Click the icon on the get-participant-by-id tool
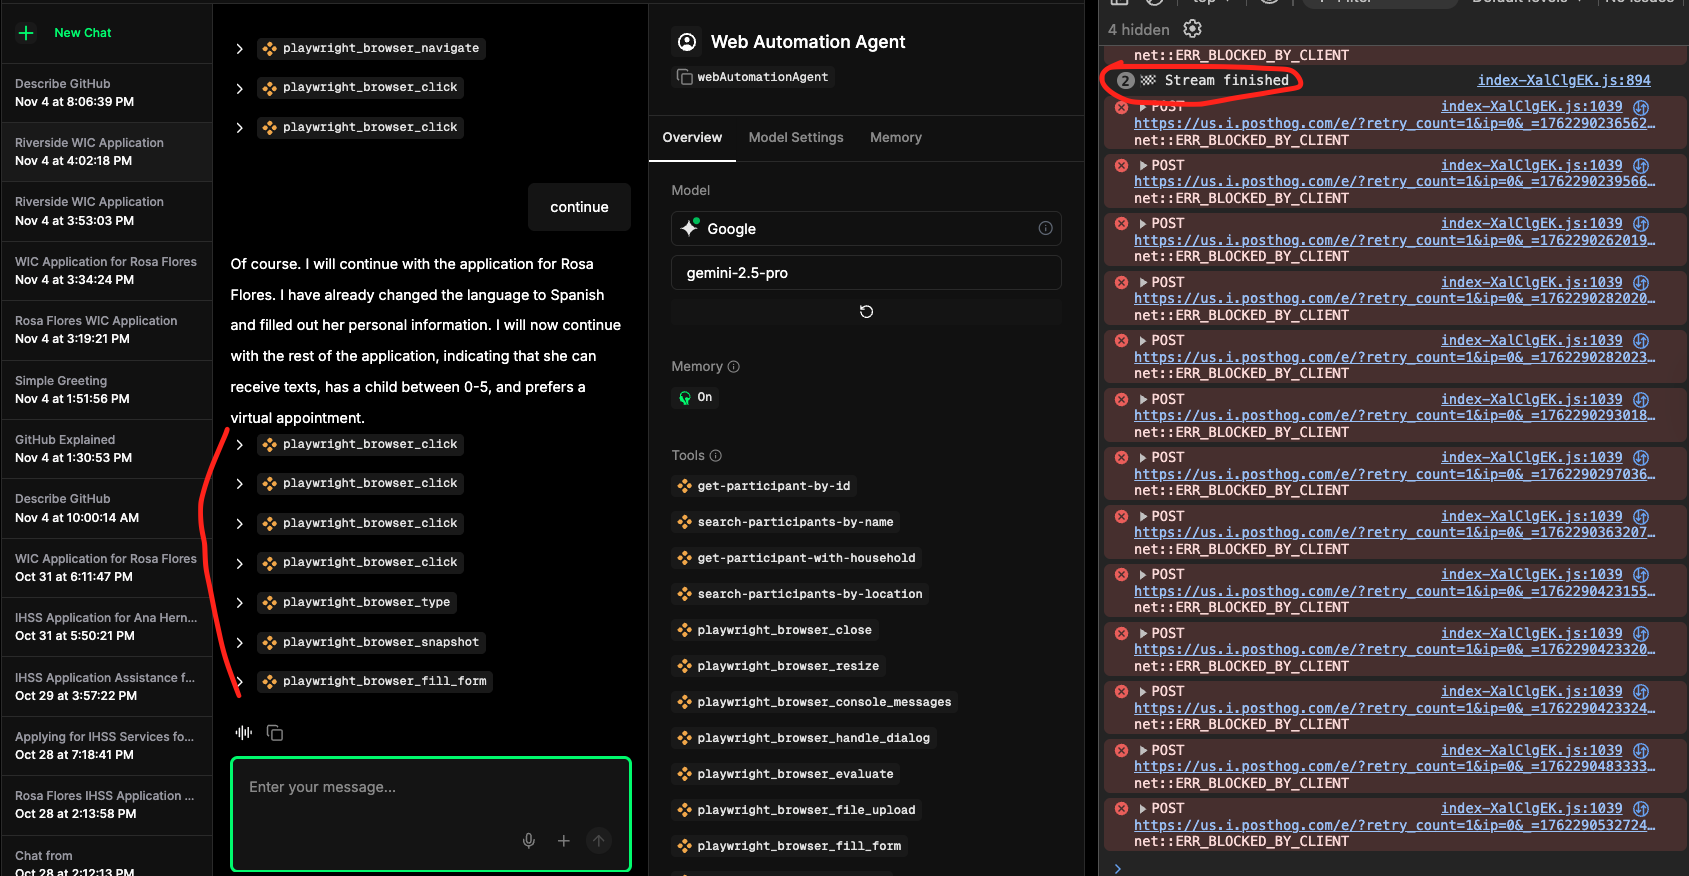This screenshot has width=1689, height=876. [685, 486]
